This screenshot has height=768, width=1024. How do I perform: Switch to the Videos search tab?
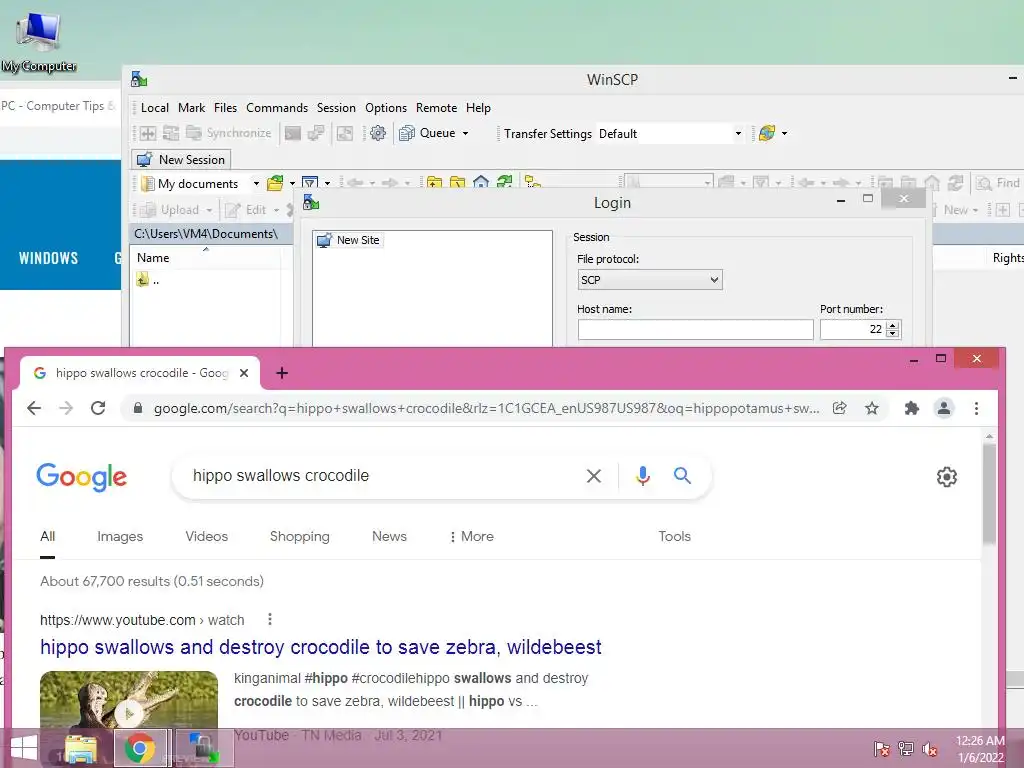click(x=206, y=536)
